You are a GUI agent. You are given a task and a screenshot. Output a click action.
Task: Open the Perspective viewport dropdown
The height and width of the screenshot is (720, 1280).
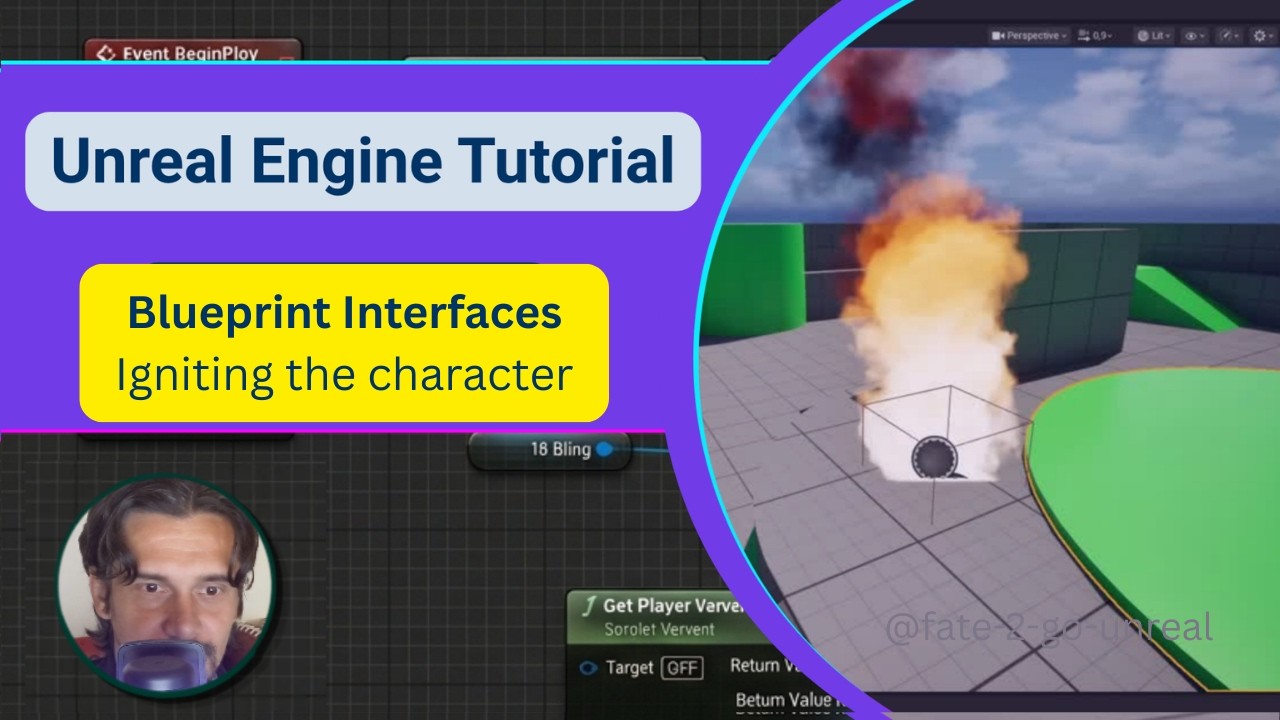tap(1028, 35)
